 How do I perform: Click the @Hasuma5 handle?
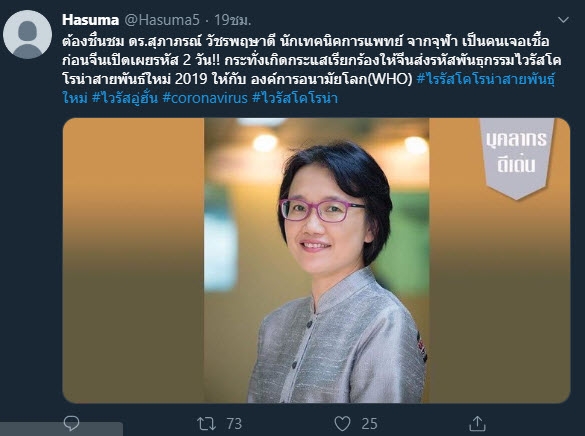[x=162, y=20]
